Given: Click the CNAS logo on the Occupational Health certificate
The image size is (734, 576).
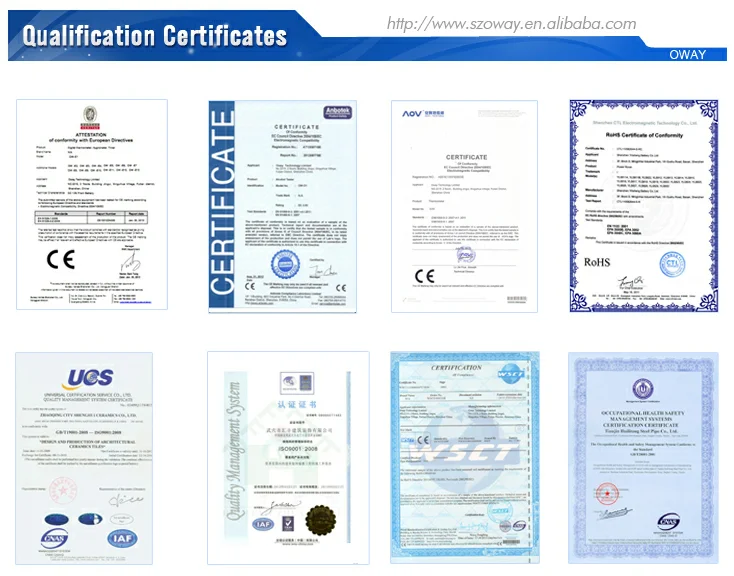Looking at the screenshot, I should [668, 523].
